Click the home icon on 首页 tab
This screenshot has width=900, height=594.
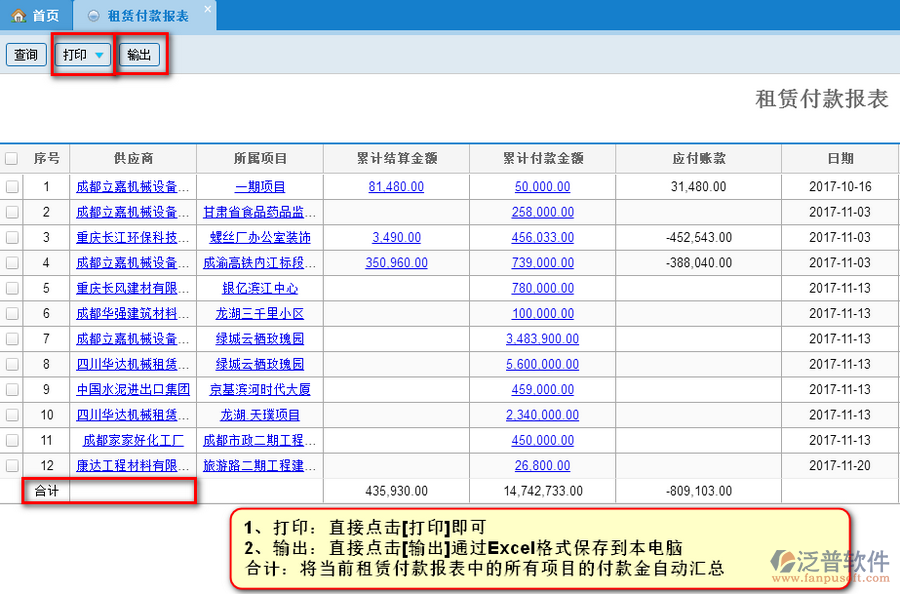coord(18,16)
